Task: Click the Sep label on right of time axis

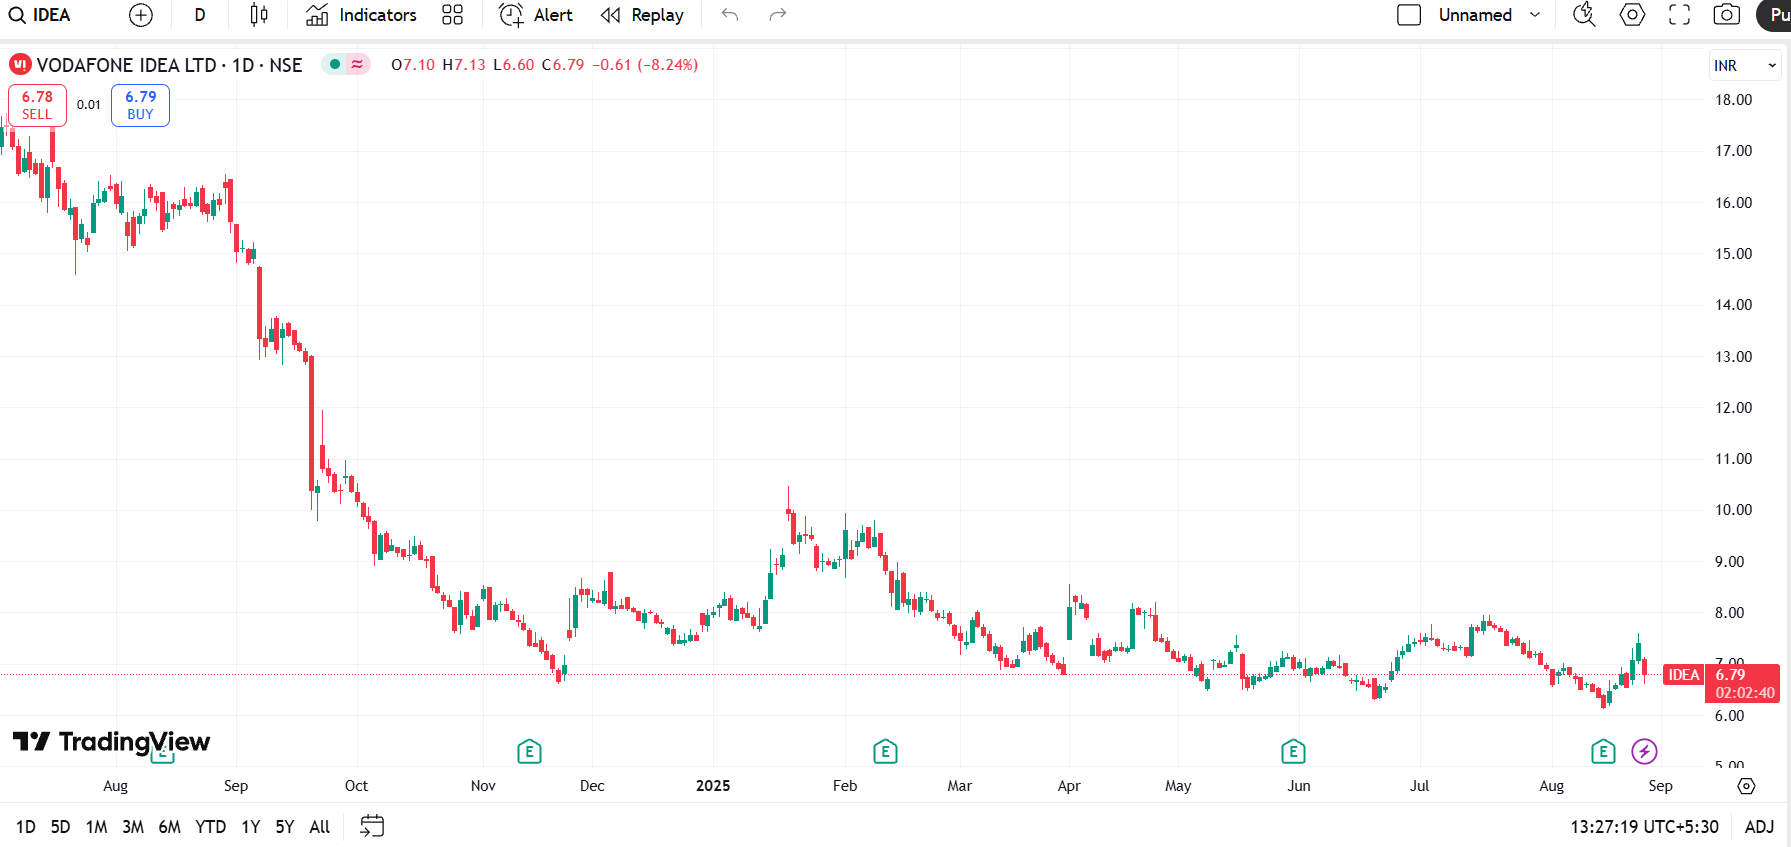Action: pos(1660,786)
